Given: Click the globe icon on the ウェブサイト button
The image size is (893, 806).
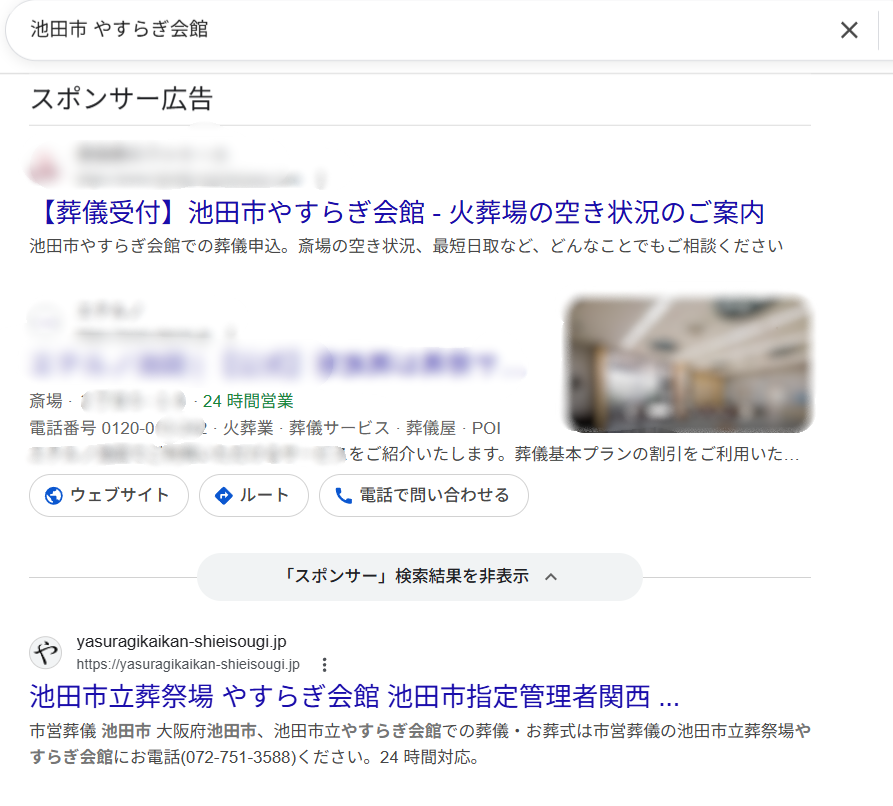Looking at the screenshot, I should tap(53, 495).
